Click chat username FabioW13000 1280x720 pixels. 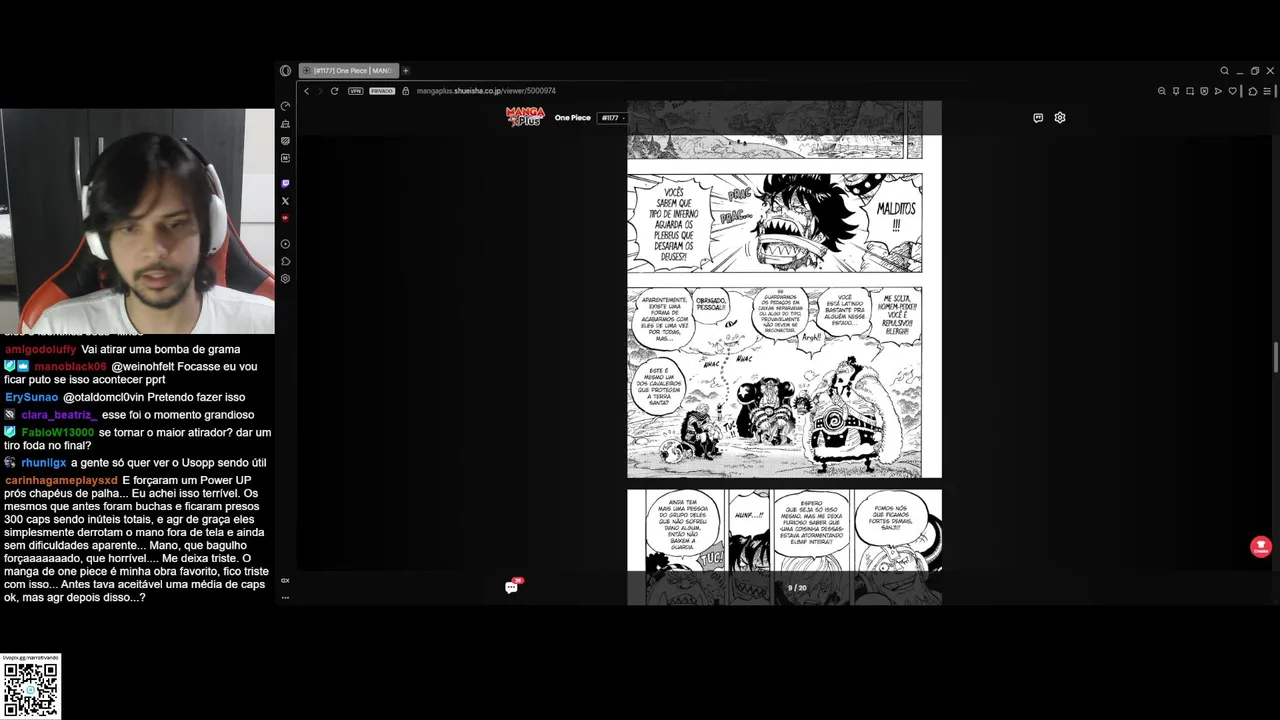pos(57,432)
